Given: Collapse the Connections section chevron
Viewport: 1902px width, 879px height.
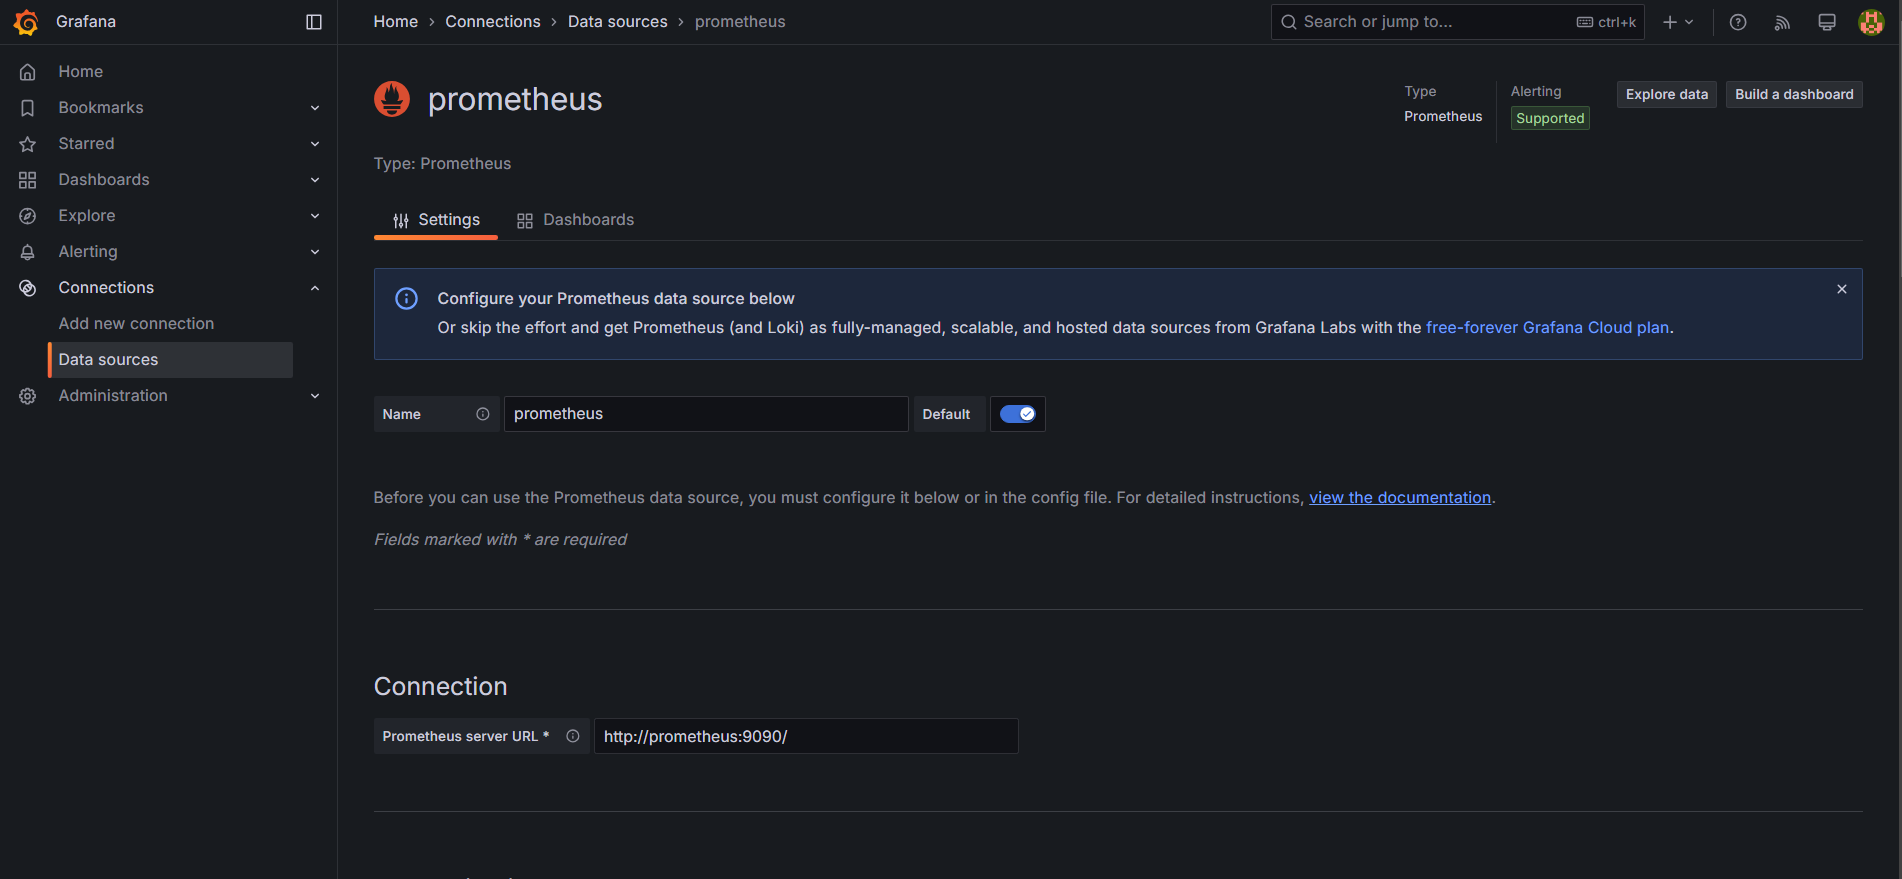Looking at the screenshot, I should point(315,288).
